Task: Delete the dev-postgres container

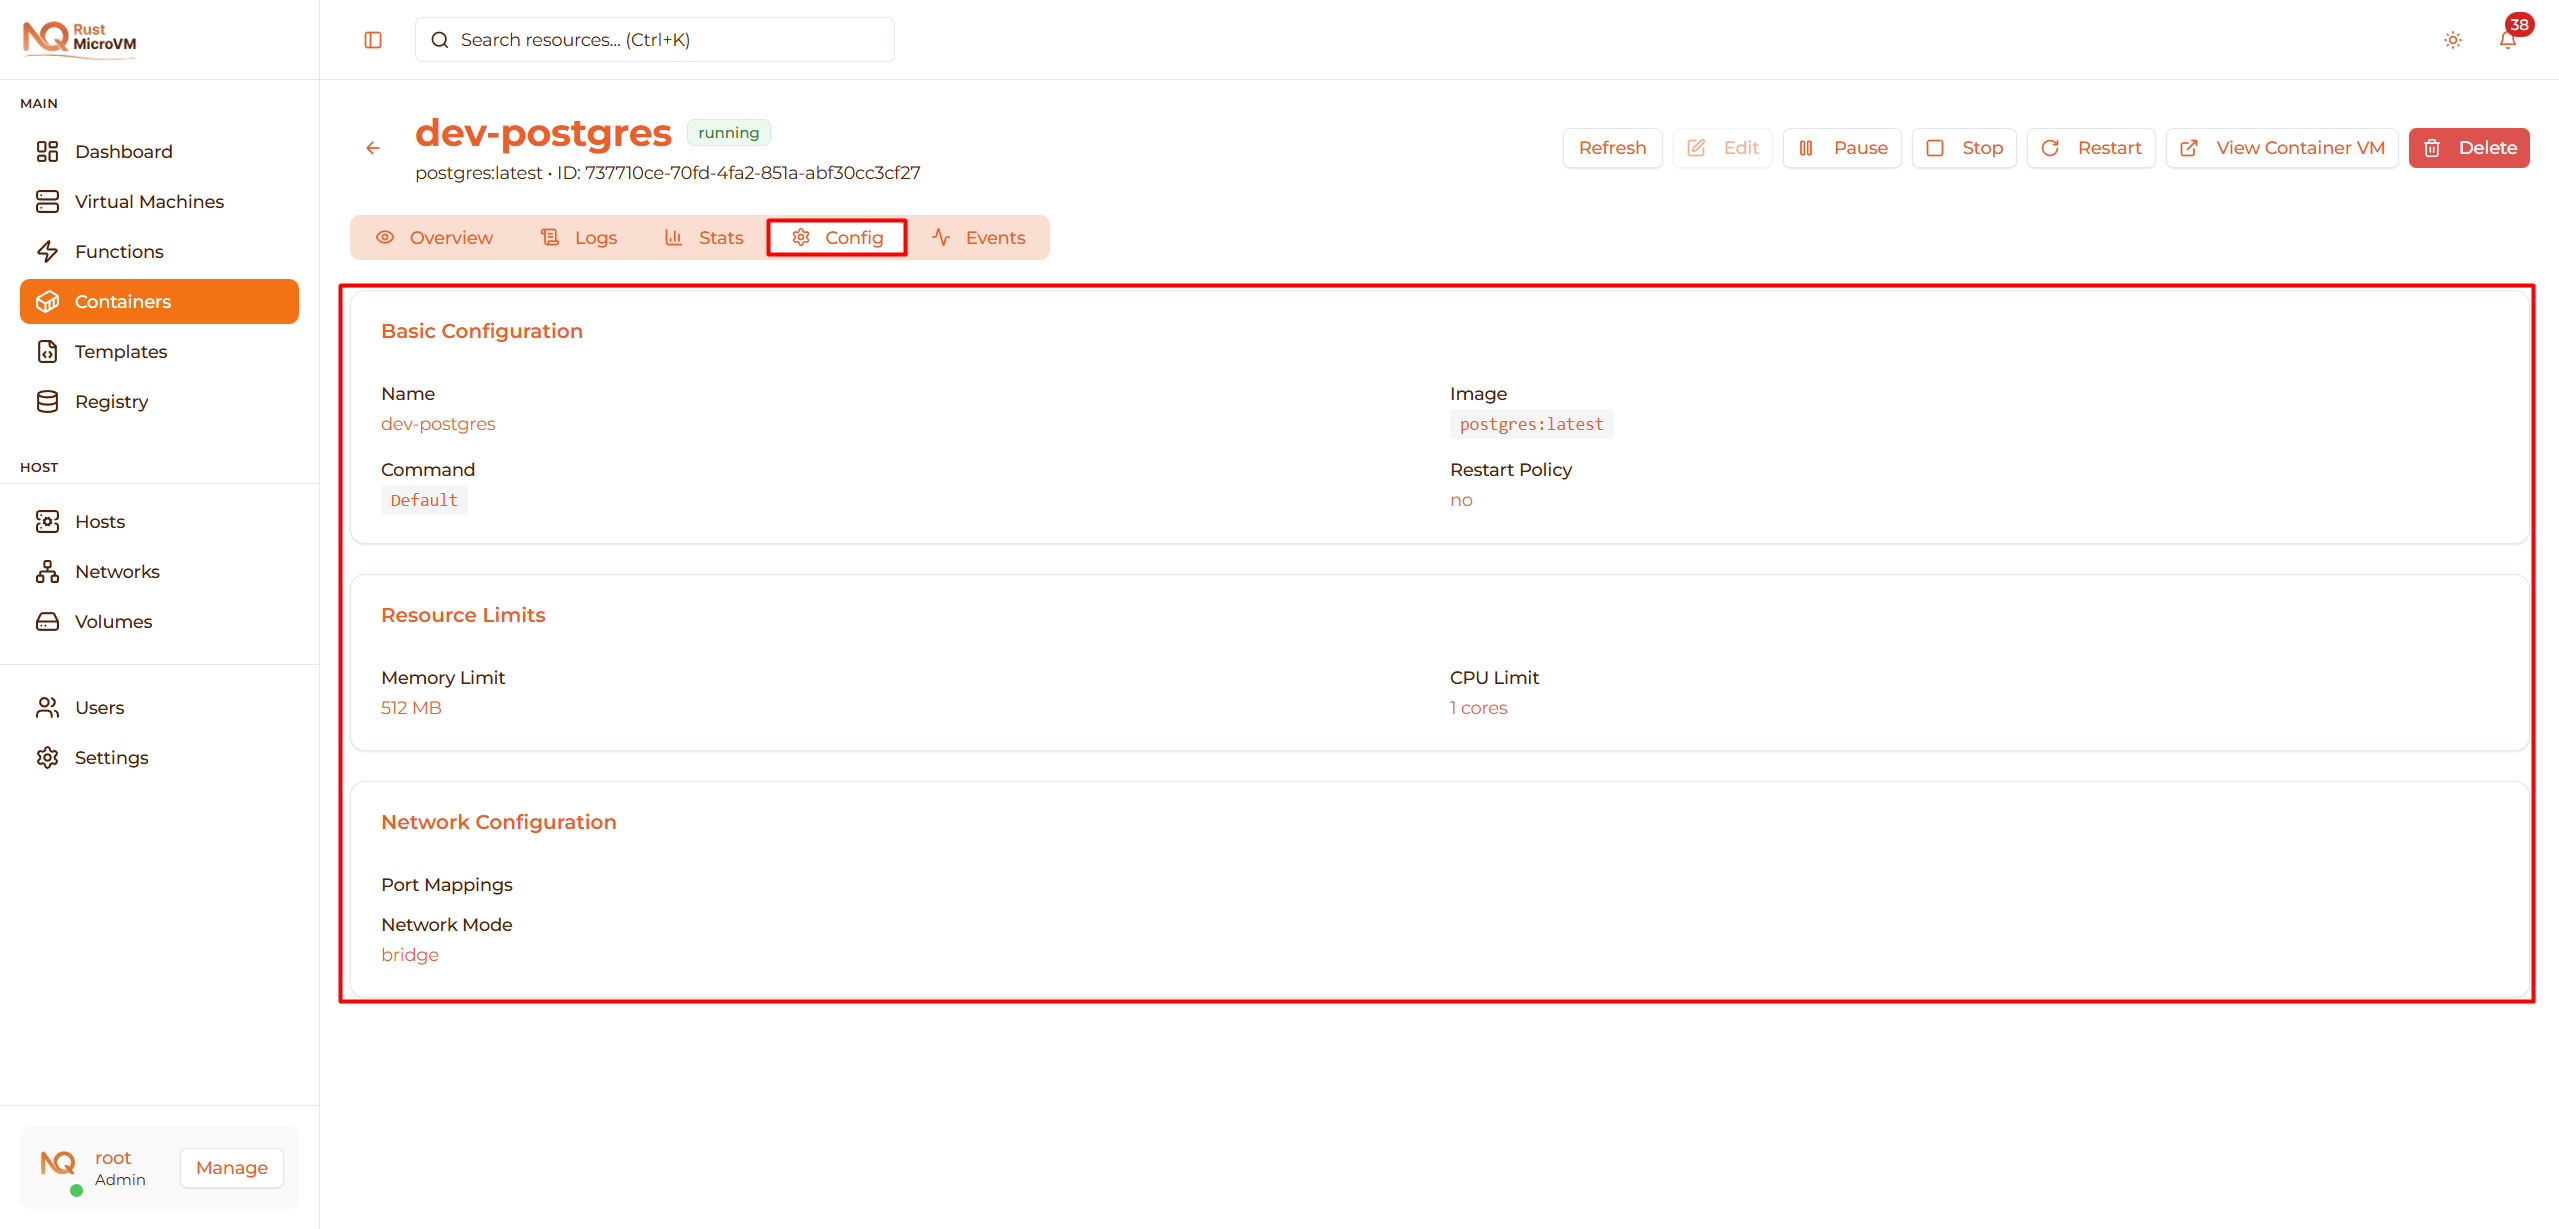Action: point(2469,147)
